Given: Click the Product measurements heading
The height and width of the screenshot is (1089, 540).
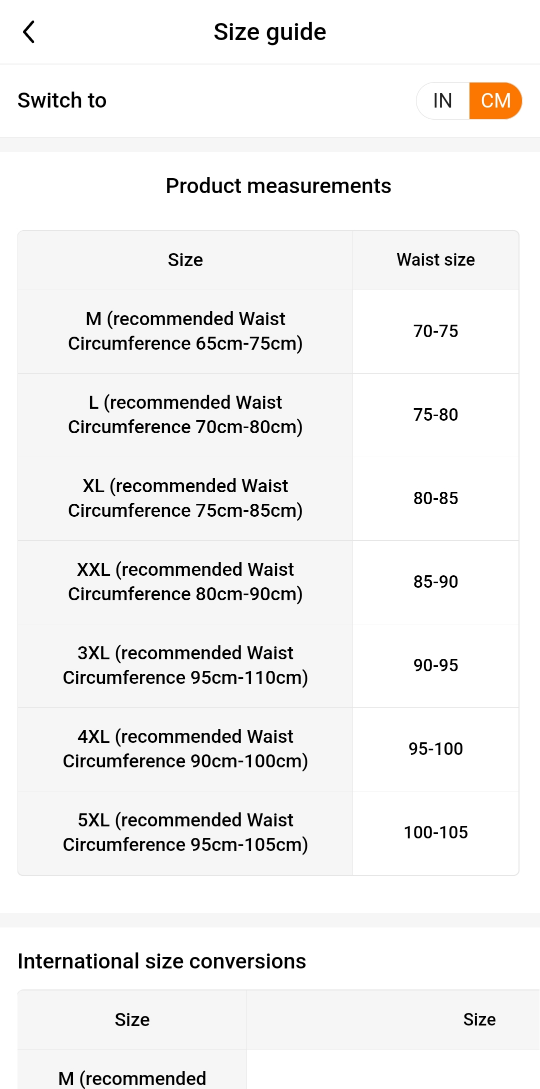Looking at the screenshot, I should tap(278, 186).
